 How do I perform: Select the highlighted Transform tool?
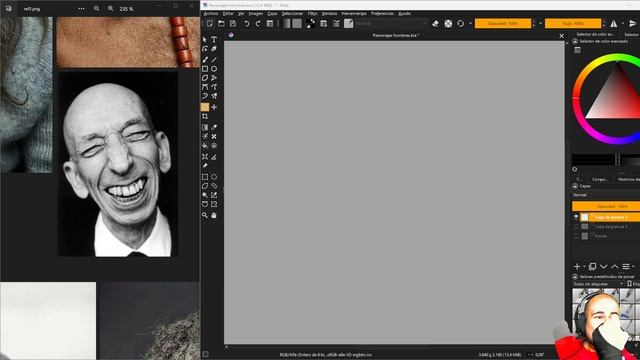coord(205,107)
